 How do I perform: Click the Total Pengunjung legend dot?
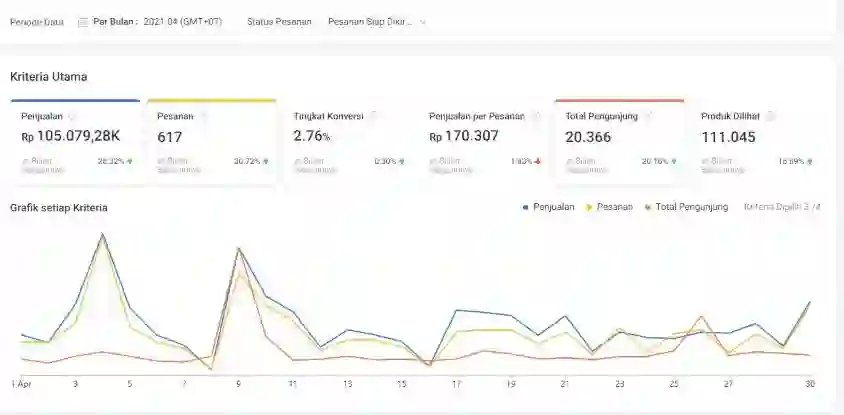coord(648,207)
